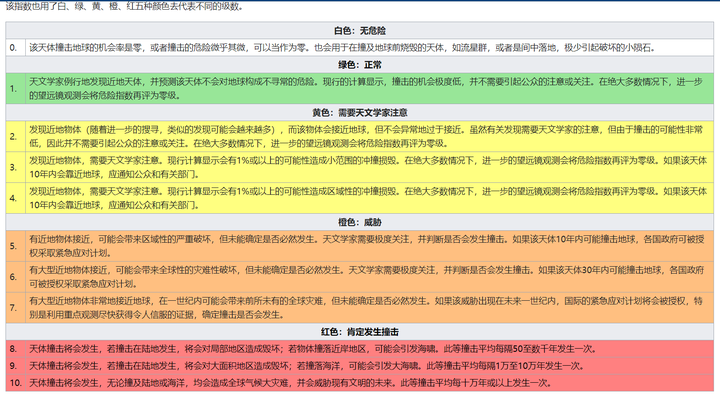720x397 pixels.
Task: Select the level number '2.' yellow cell
Action: [16, 136]
